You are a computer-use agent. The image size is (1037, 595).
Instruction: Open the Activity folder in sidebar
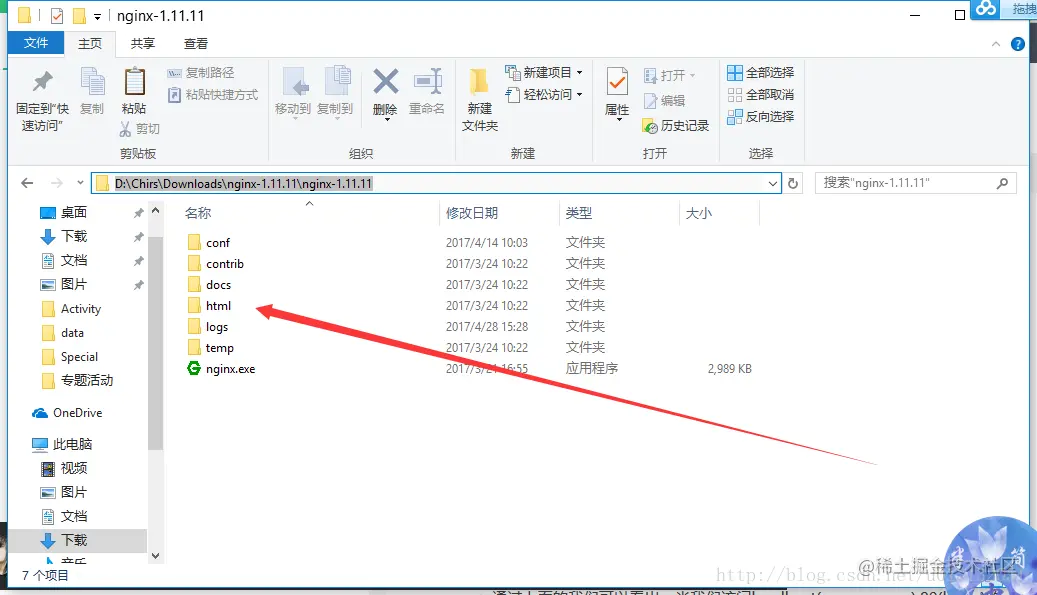(x=71, y=309)
